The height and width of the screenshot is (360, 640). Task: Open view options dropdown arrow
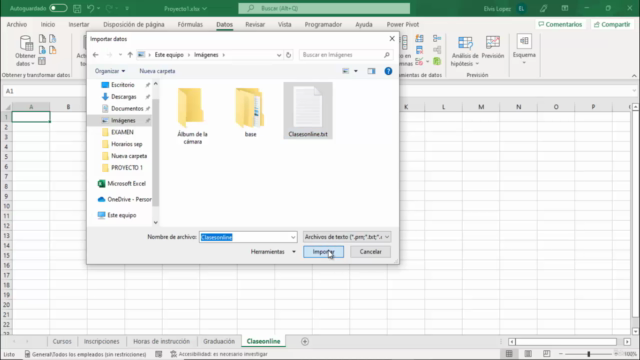click(356, 71)
